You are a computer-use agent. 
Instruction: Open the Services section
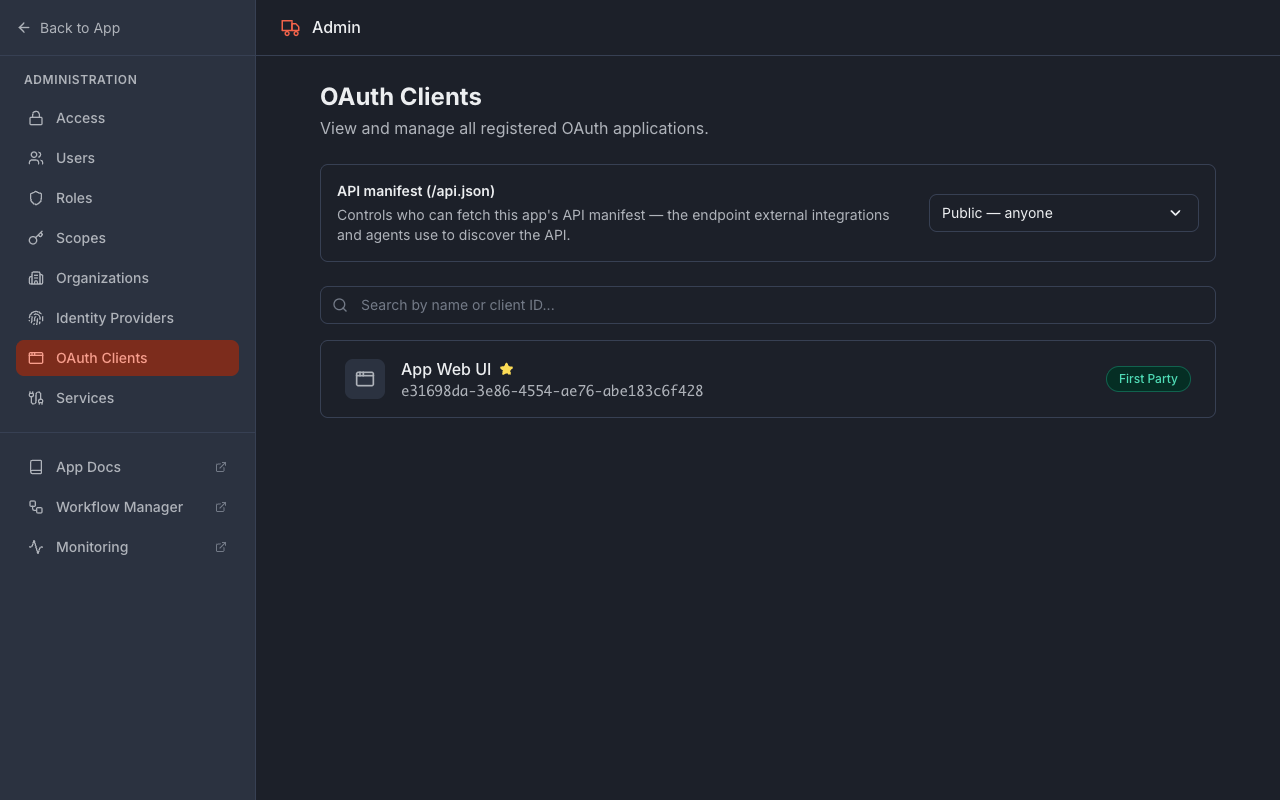[x=127, y=398]
